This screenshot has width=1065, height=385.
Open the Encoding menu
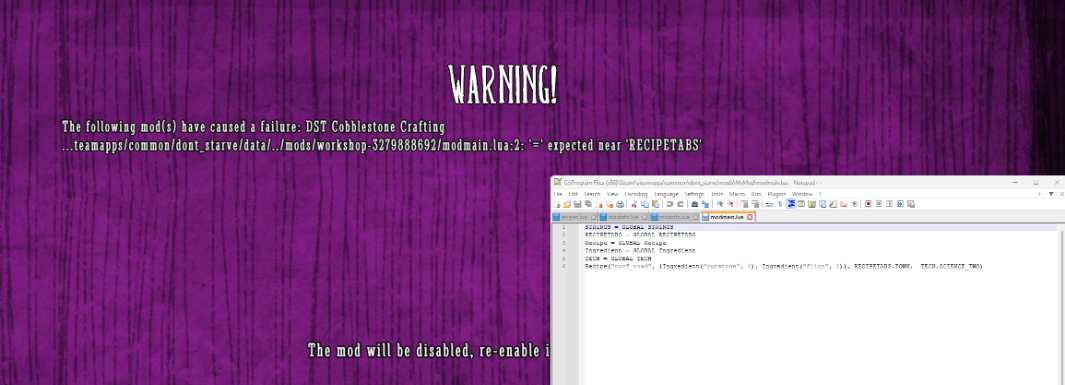pyautogui.click(x=636, y=194)
